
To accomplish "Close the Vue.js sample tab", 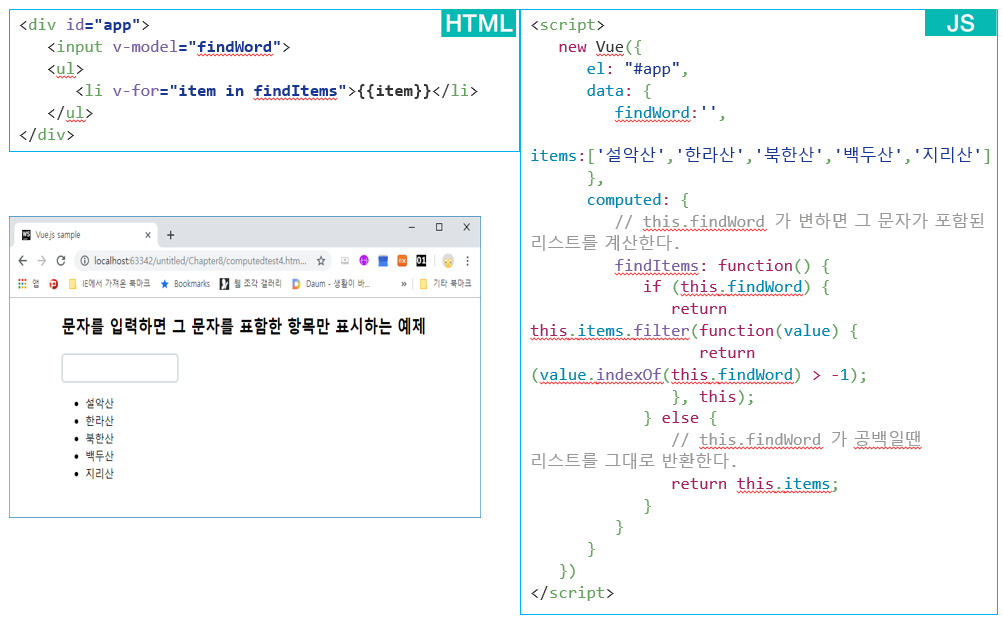I will 148,235.
